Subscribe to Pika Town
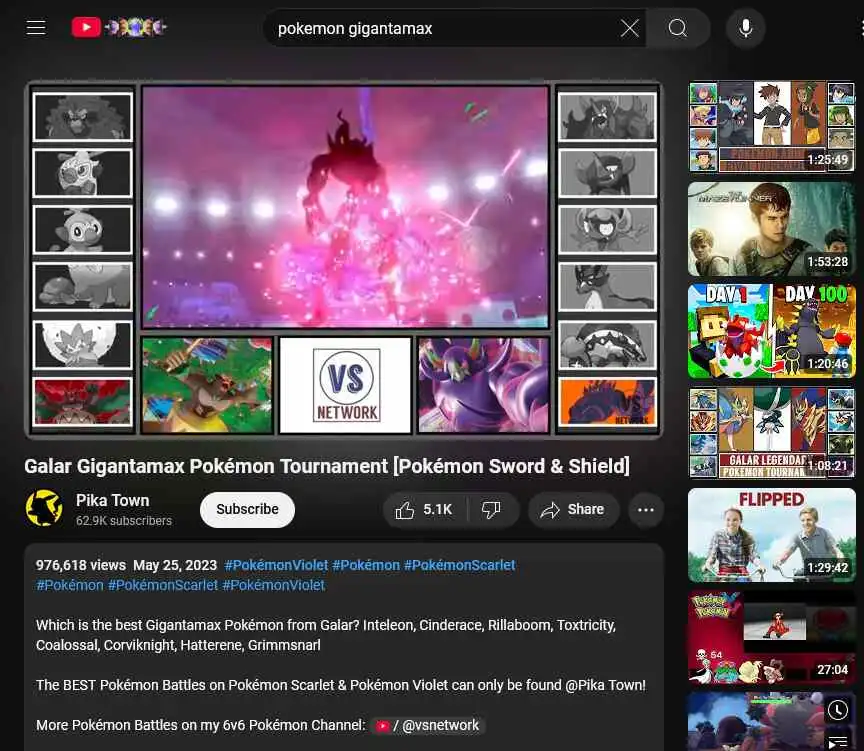Image resolution: width=864 pixels, height=751 pixels. click(x=247, y=510)
